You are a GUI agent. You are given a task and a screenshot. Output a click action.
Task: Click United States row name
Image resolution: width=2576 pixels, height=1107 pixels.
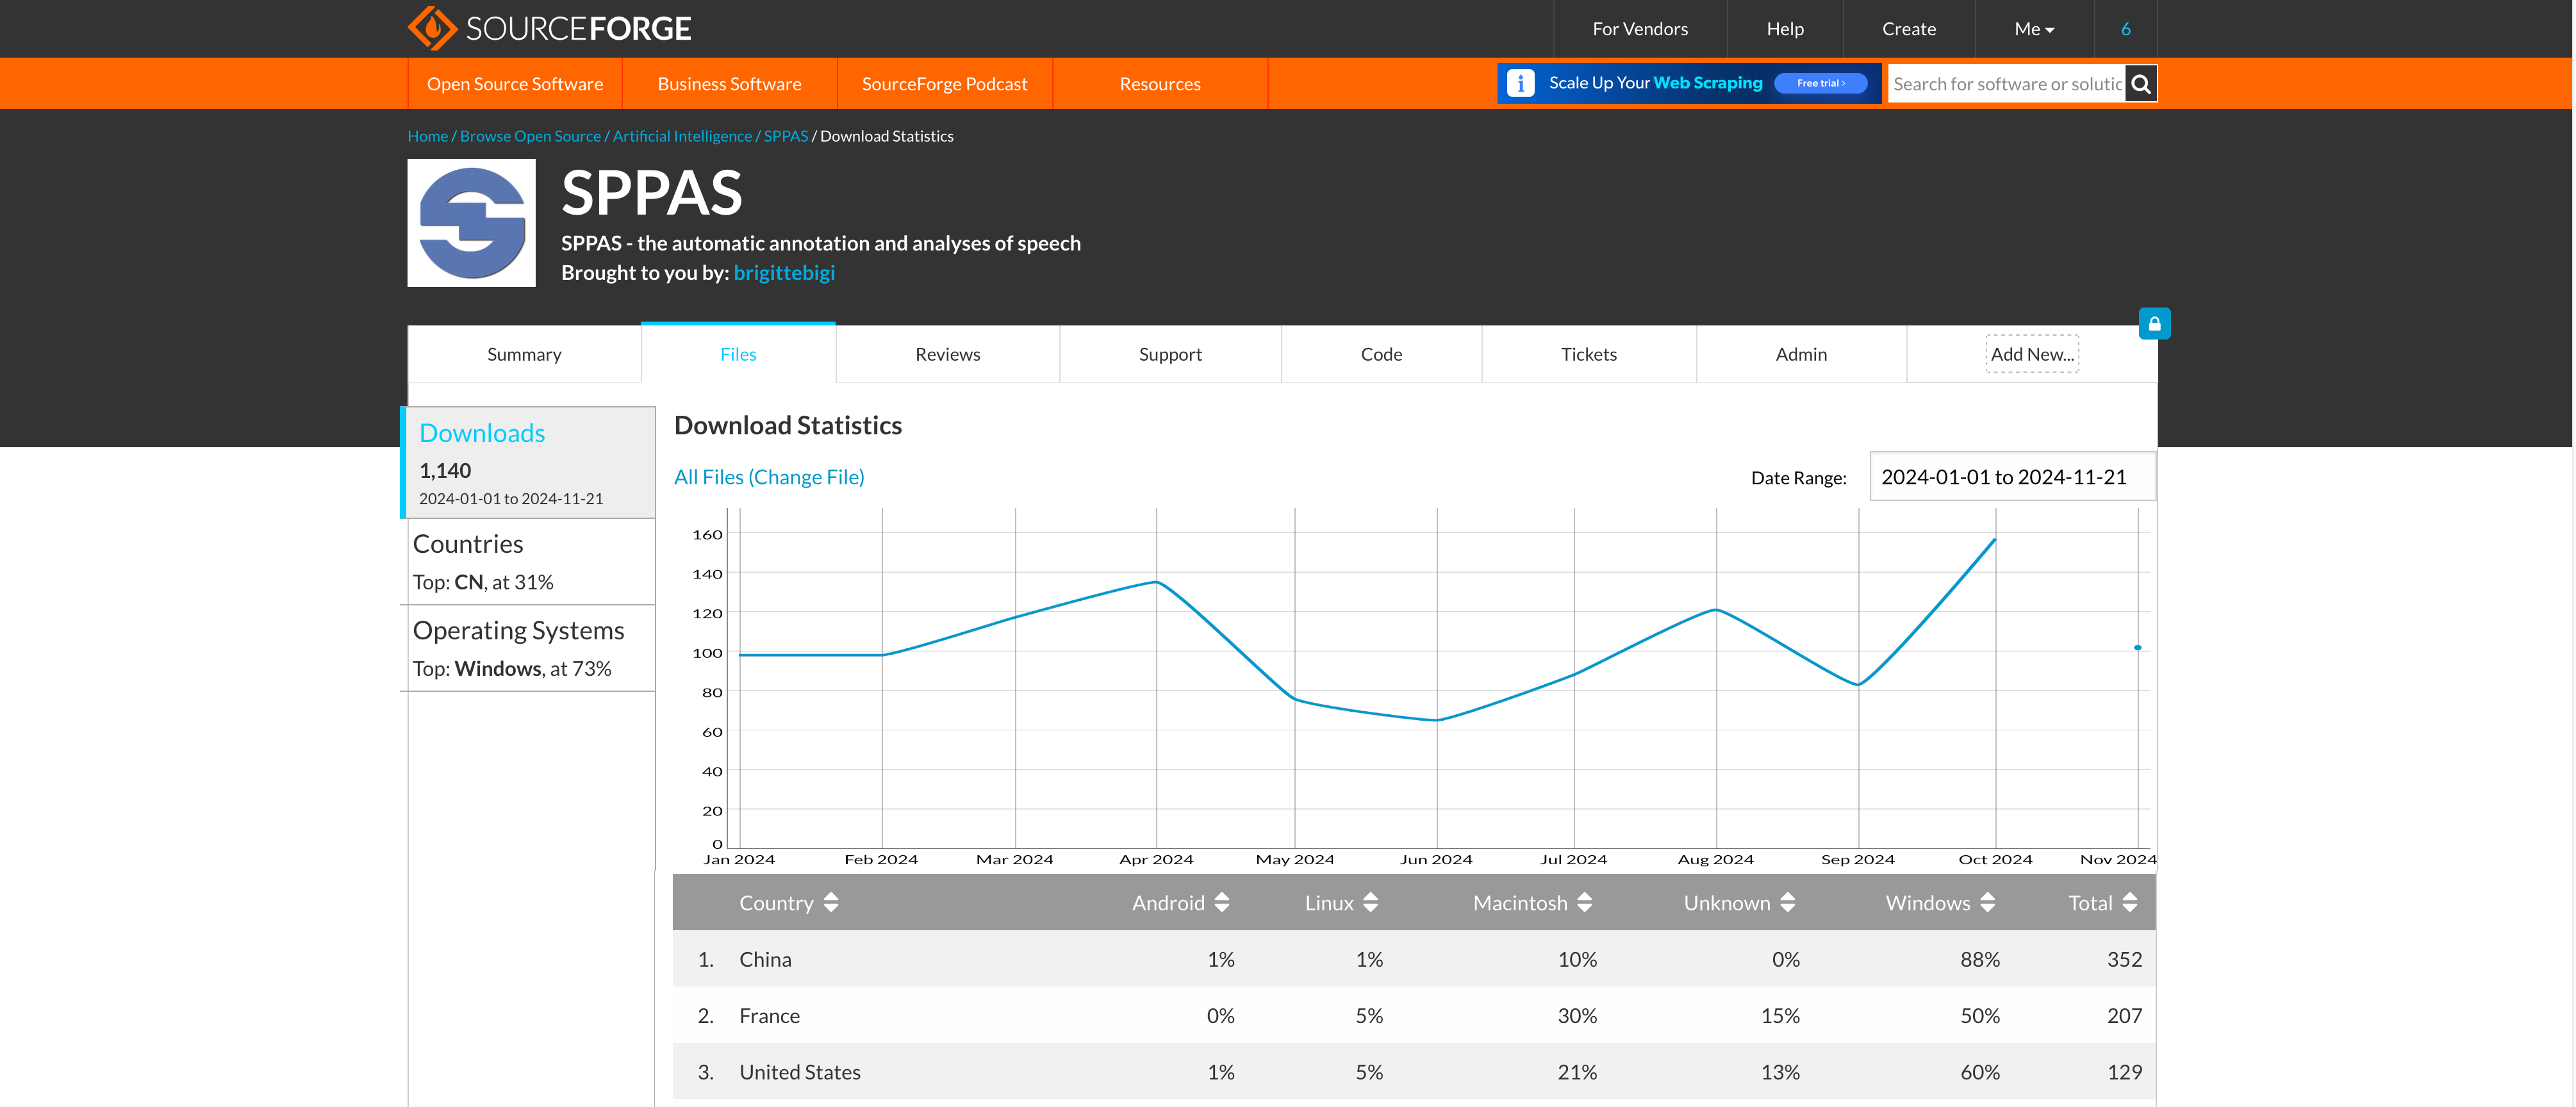coord(800,1072)
